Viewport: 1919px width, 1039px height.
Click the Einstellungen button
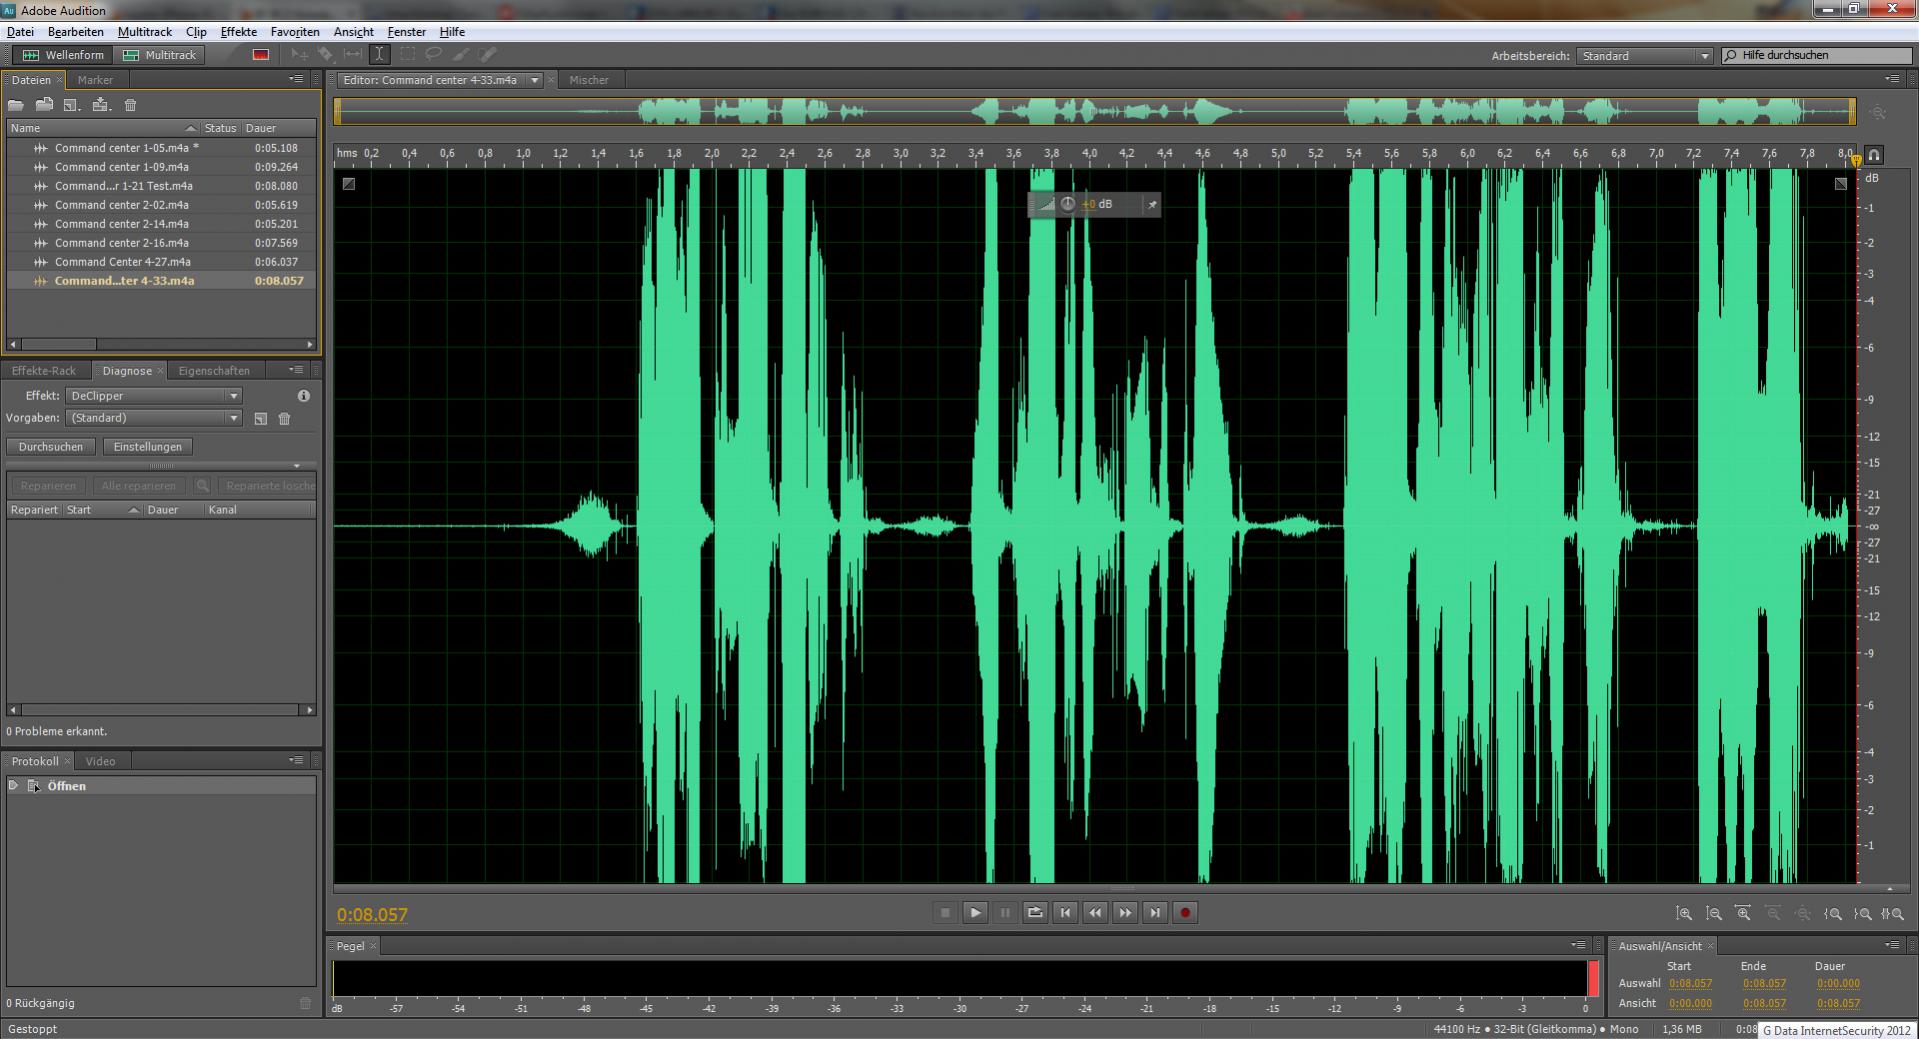[x=148, y=447]
